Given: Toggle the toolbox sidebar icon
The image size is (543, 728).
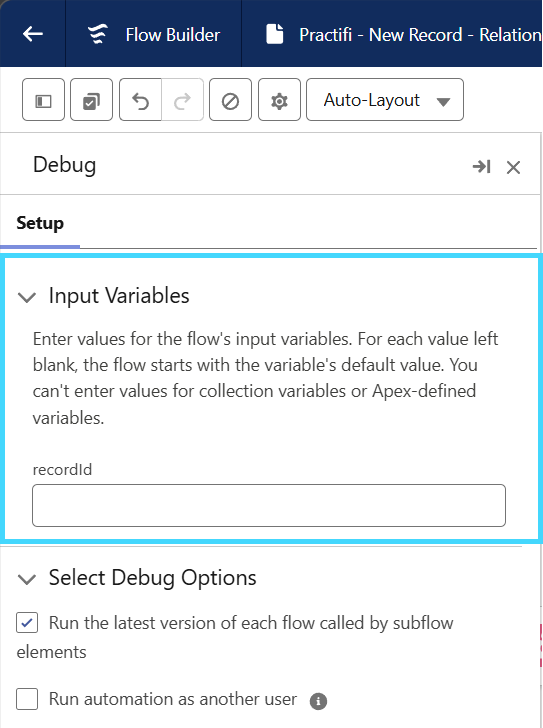Looking at the screenshot, I should 43,100.
